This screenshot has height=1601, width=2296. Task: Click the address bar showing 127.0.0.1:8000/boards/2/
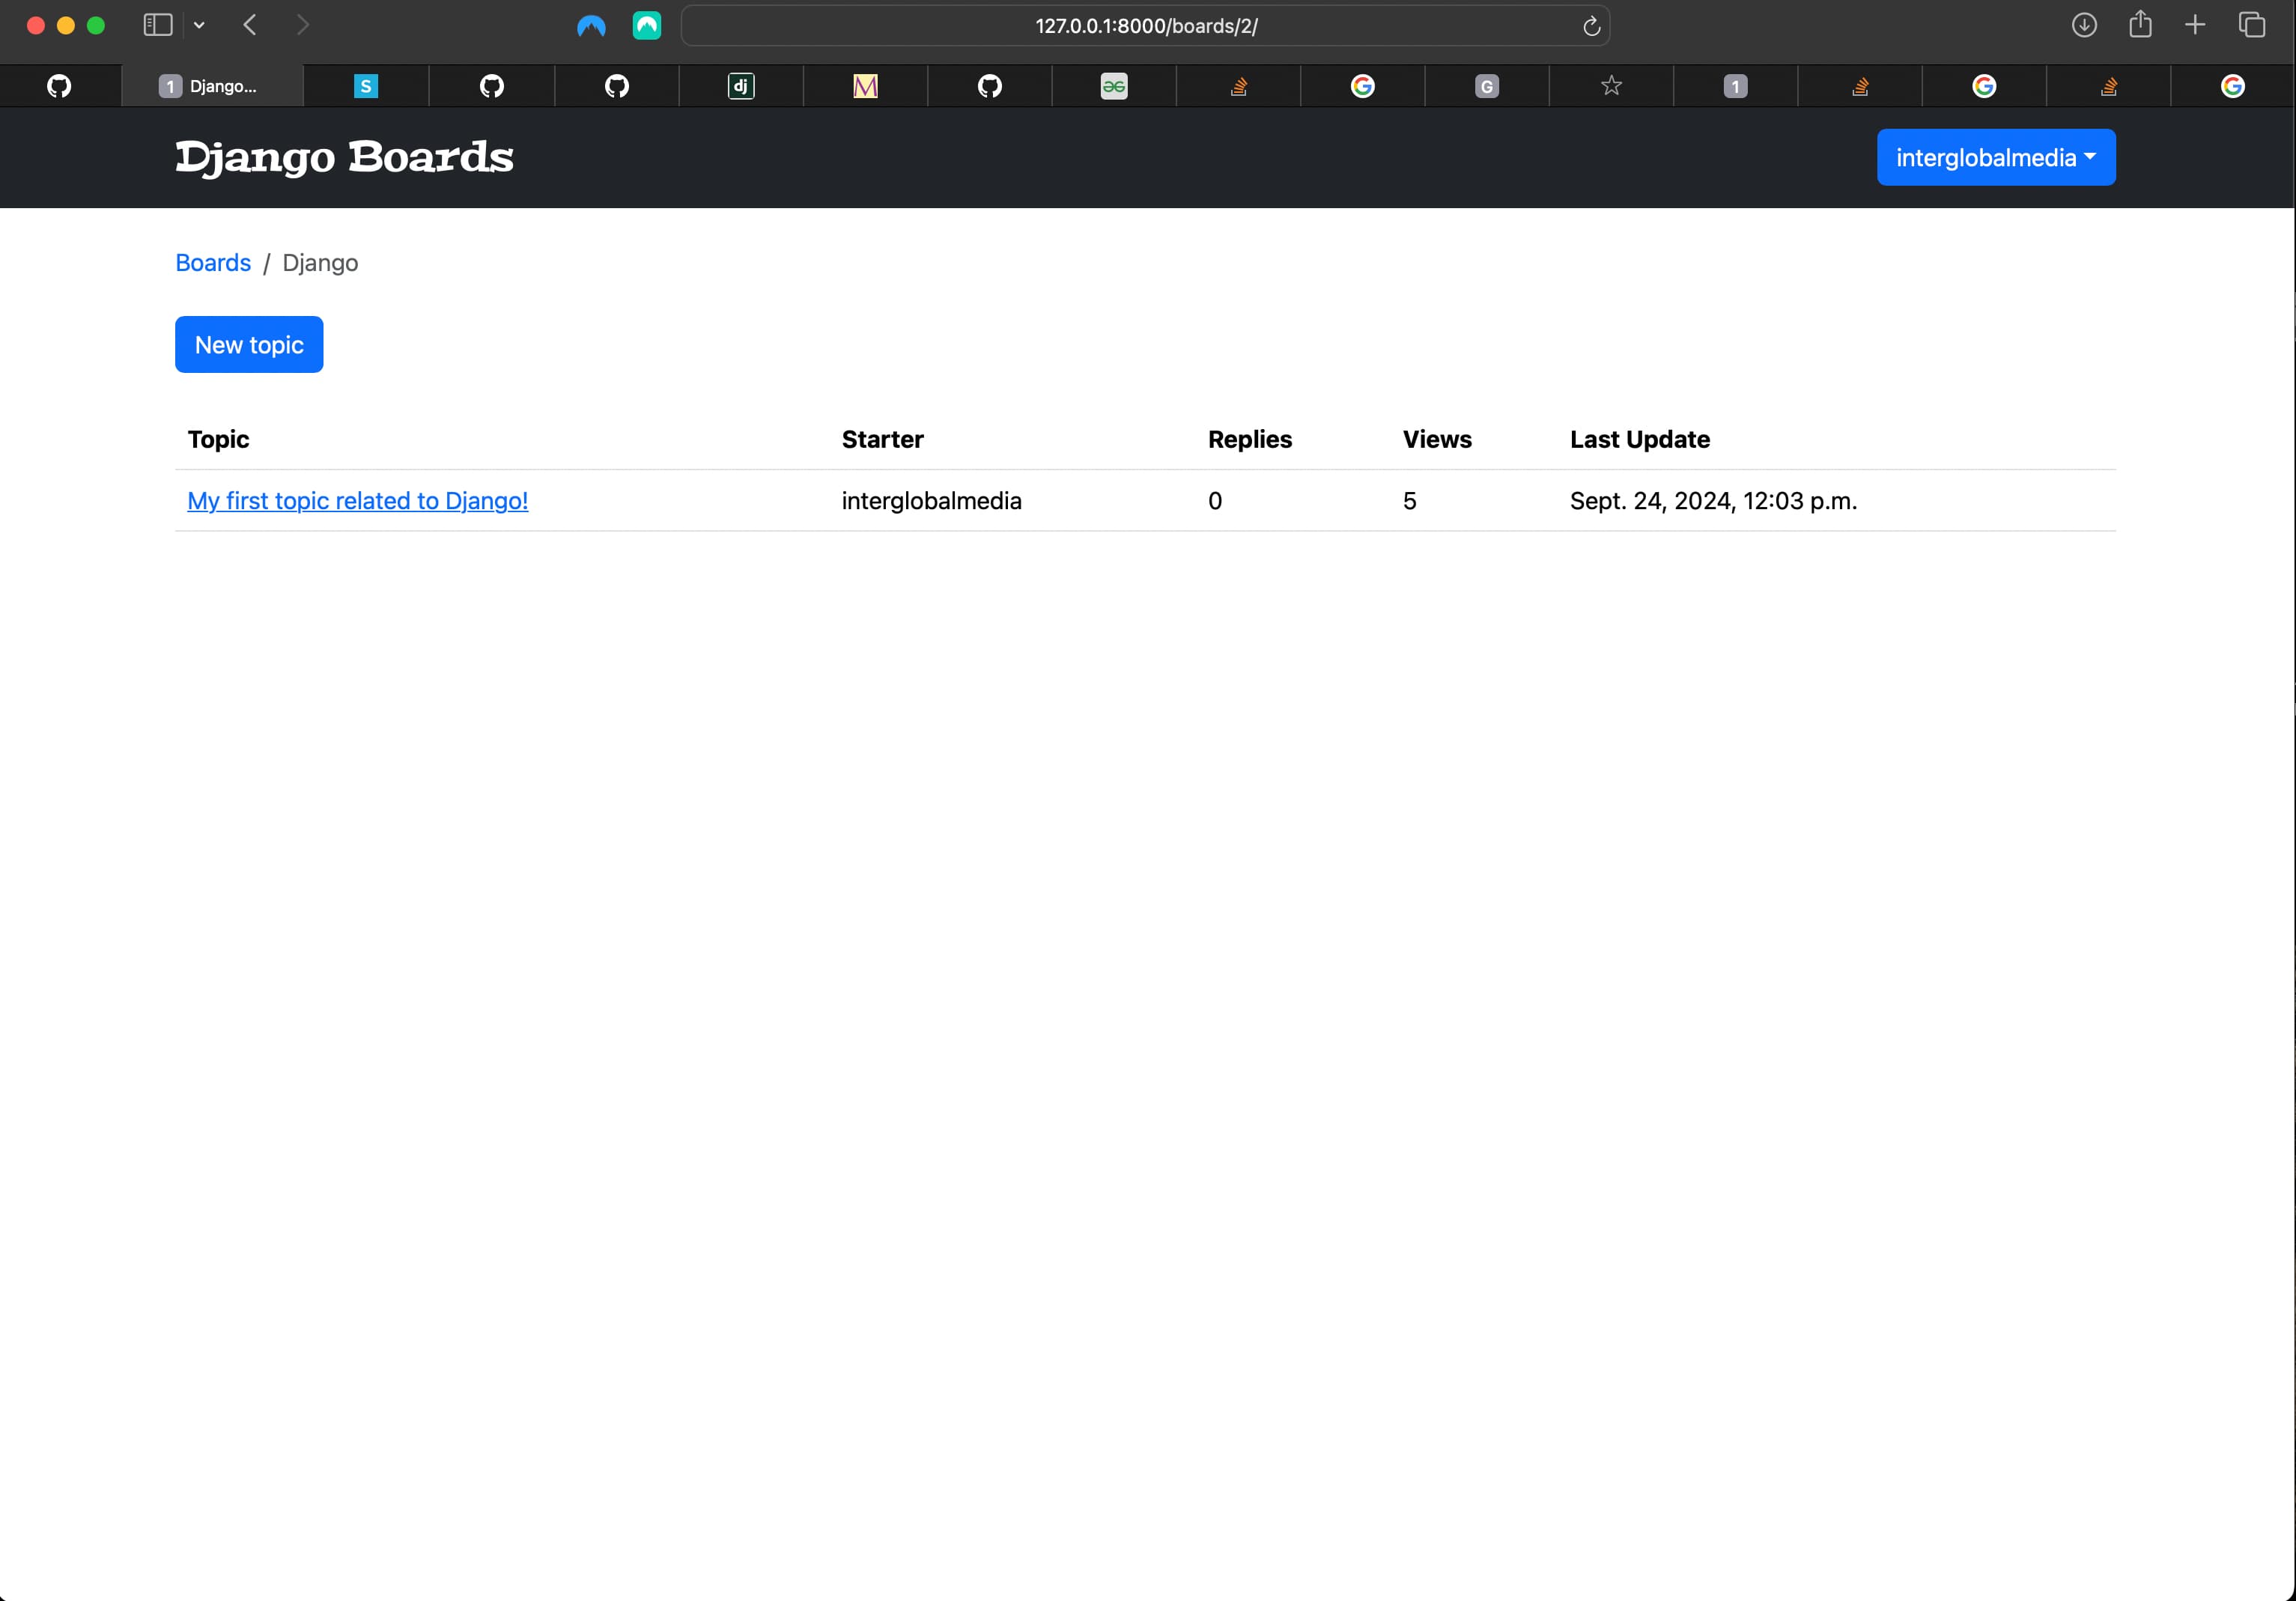pyautogui.click(x=1146, y=26)
